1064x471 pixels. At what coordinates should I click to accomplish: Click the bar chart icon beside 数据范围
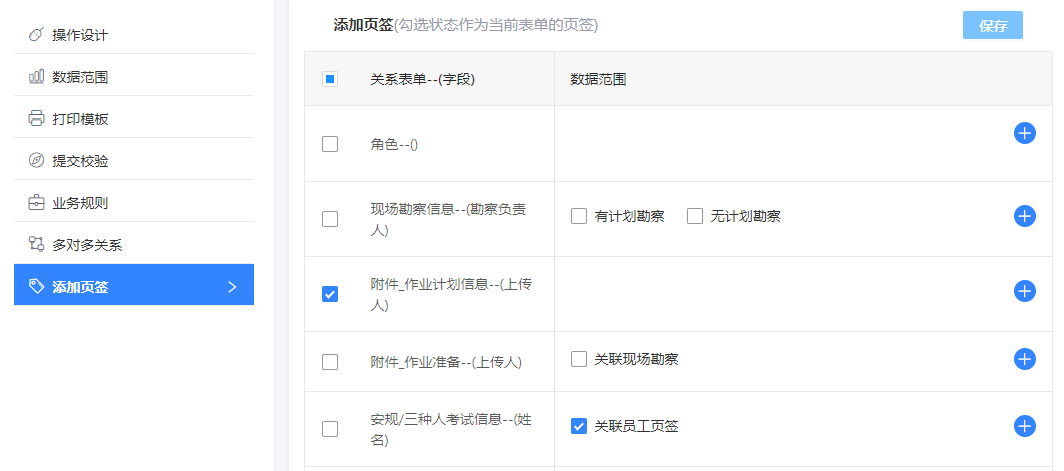(x=36, y=77)
